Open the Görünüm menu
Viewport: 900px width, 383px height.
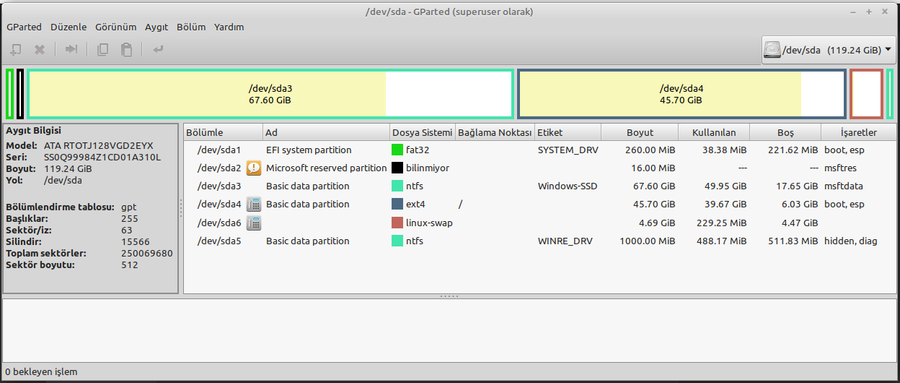115,27
